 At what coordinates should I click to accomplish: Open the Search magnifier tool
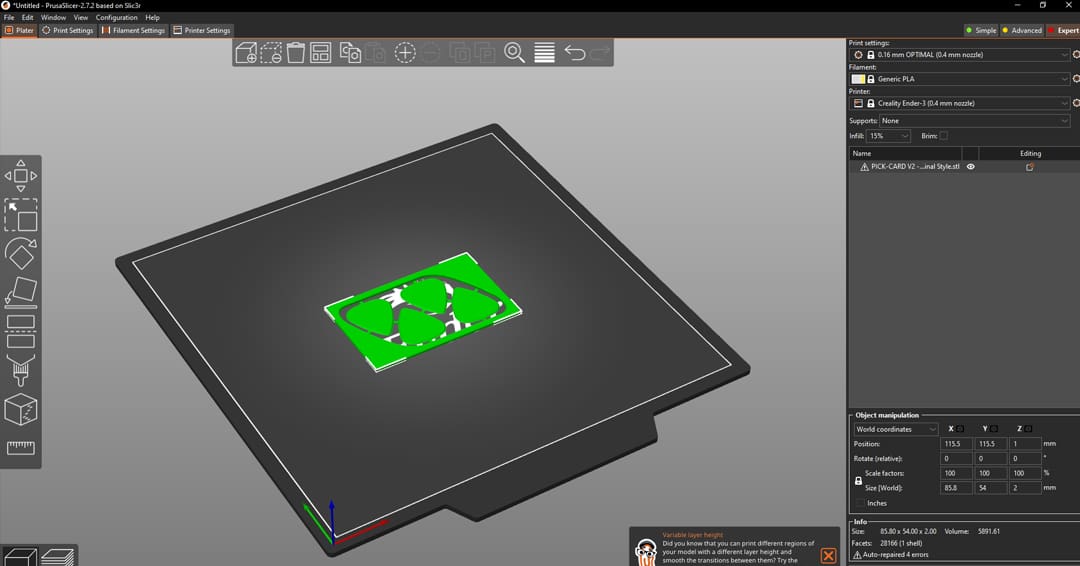514,53
